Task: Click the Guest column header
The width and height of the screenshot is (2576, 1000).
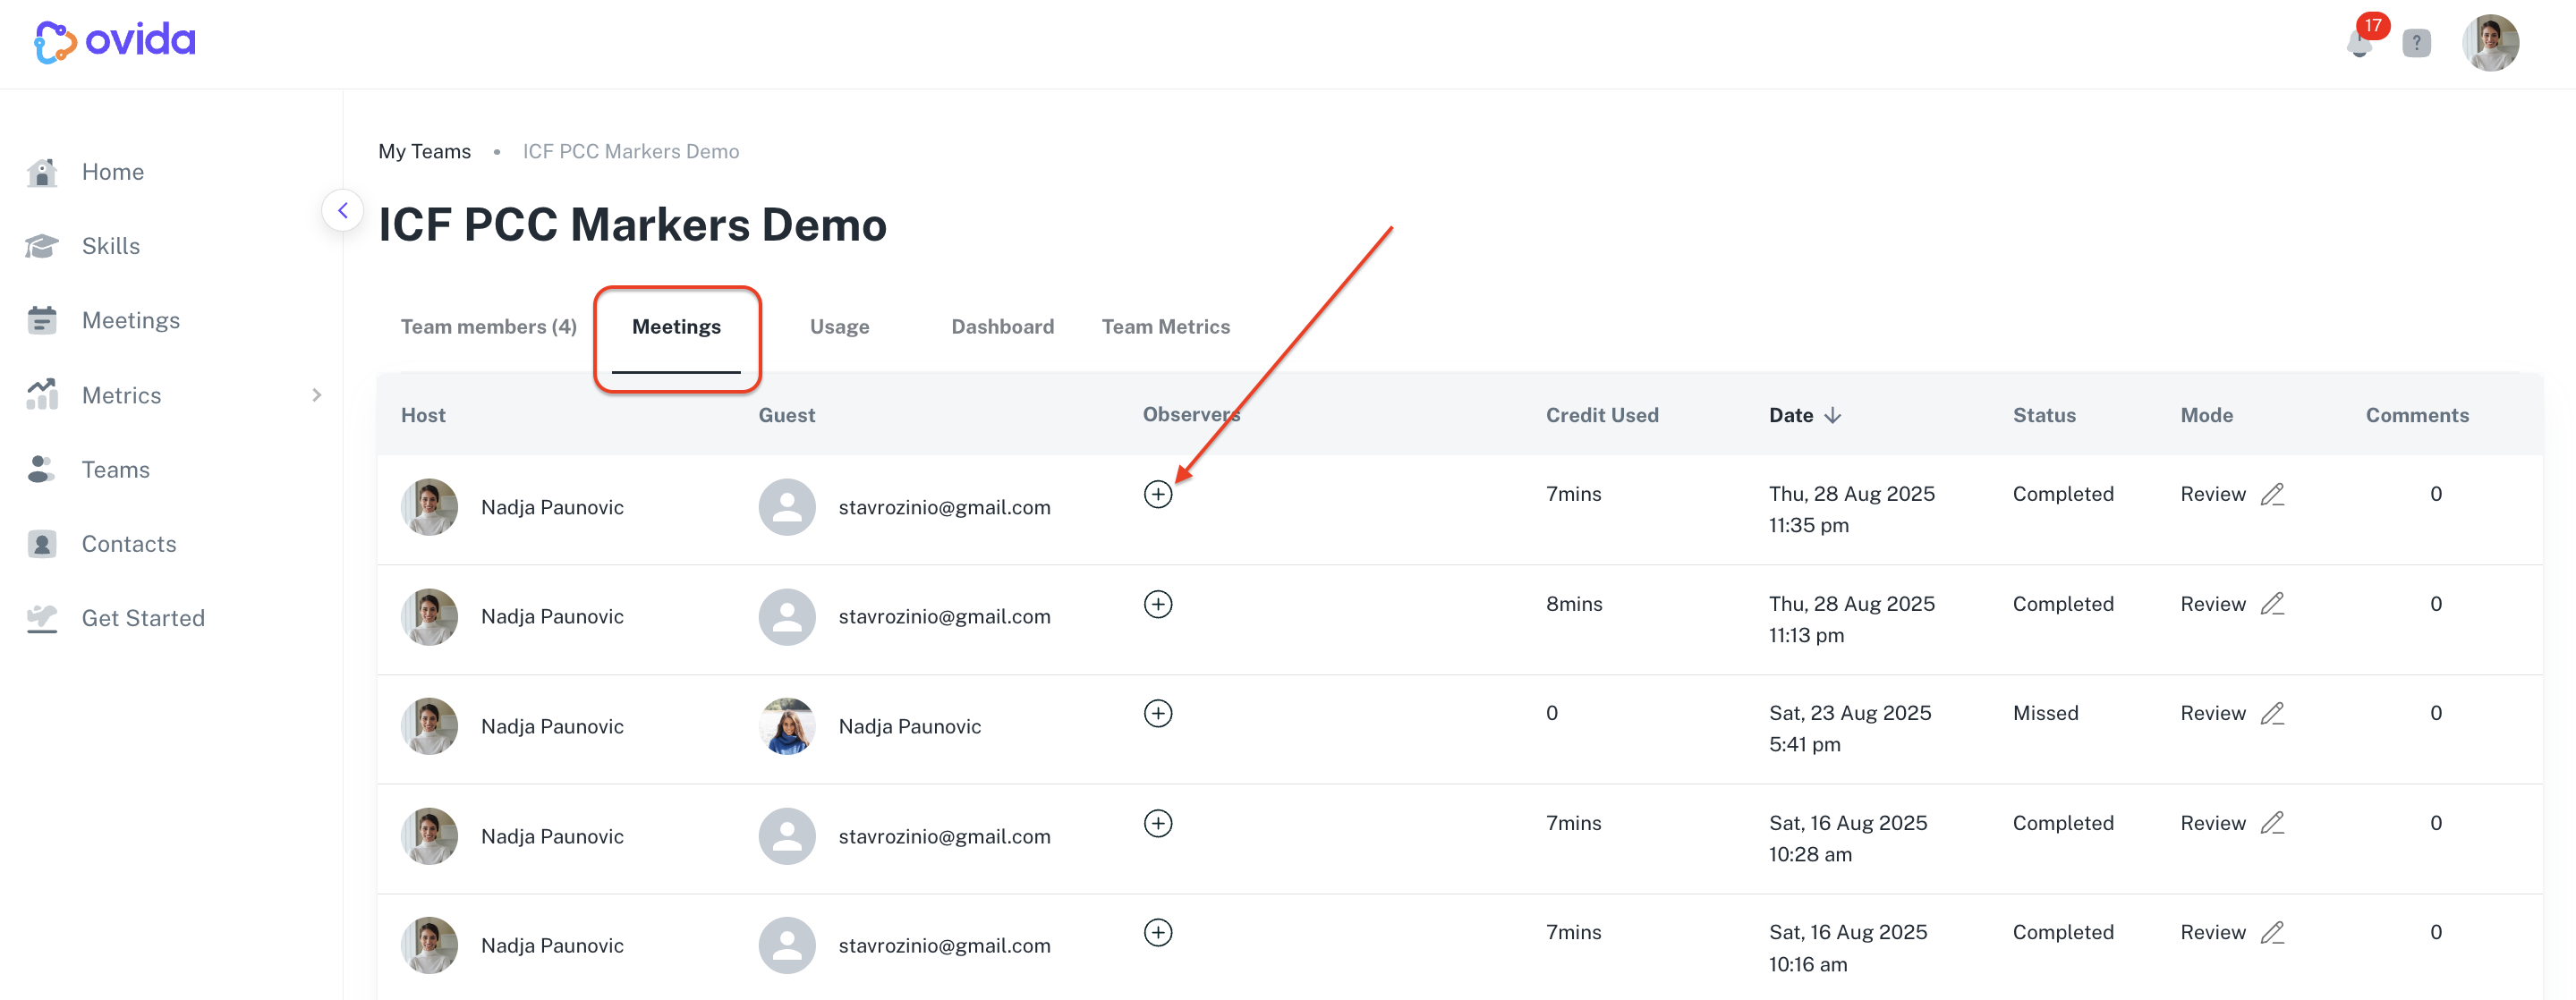Action: pyautogui.click(x=787, y=415)
